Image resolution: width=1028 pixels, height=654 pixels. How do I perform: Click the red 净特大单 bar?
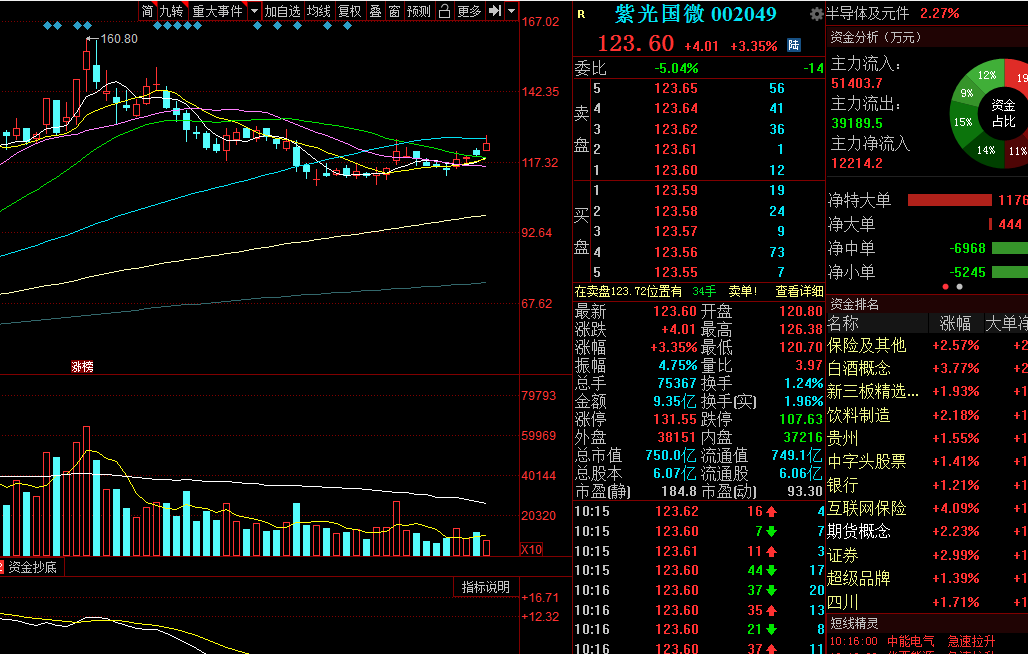(x=949, y=200)
